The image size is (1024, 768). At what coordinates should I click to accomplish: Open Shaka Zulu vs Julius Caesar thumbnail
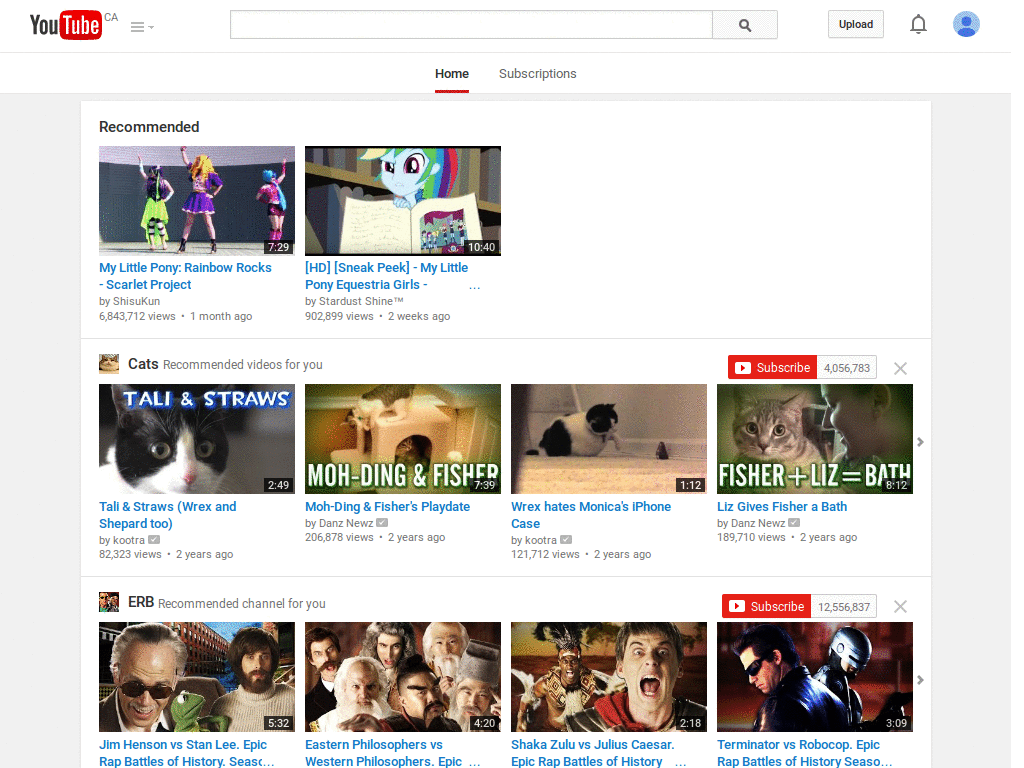point(609,677)
